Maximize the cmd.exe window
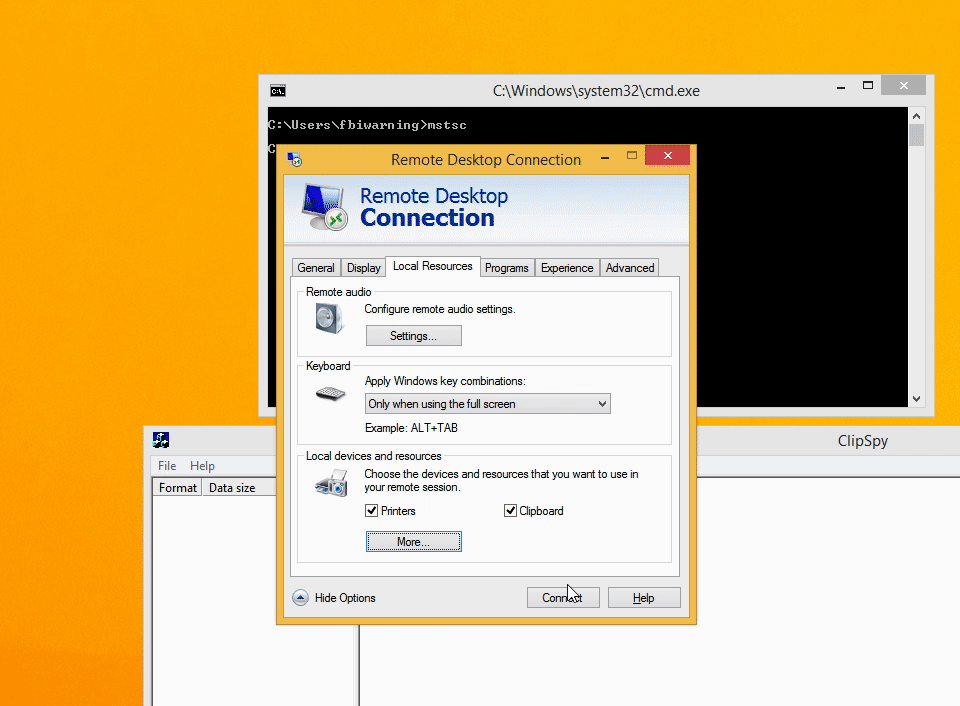This screenshot has height=706, width=960. pos(868,86)
